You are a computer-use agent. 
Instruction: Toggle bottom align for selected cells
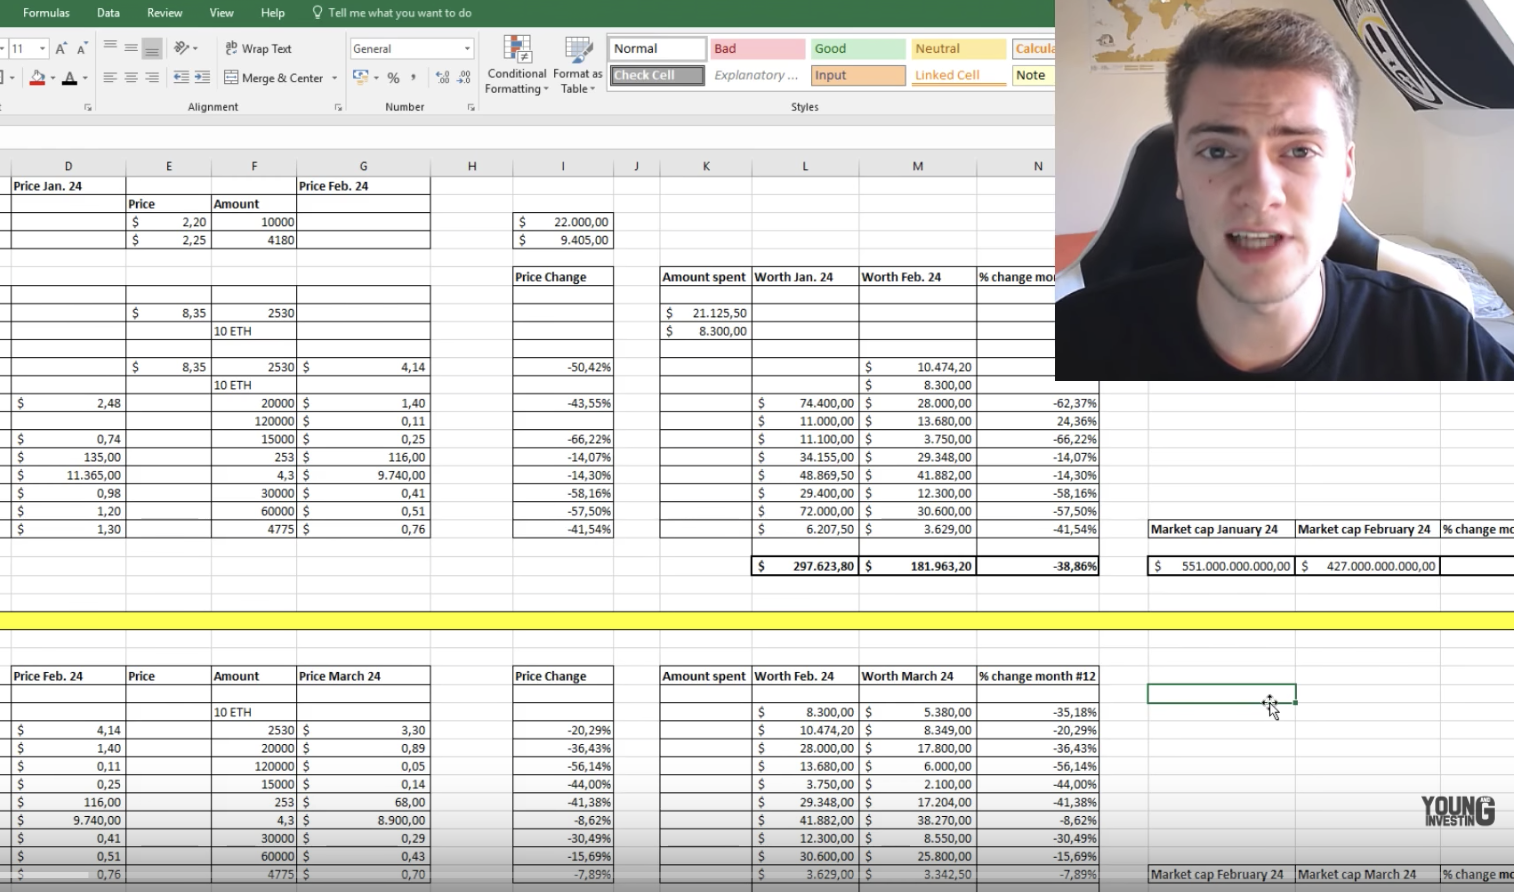(x=151, y=47)
